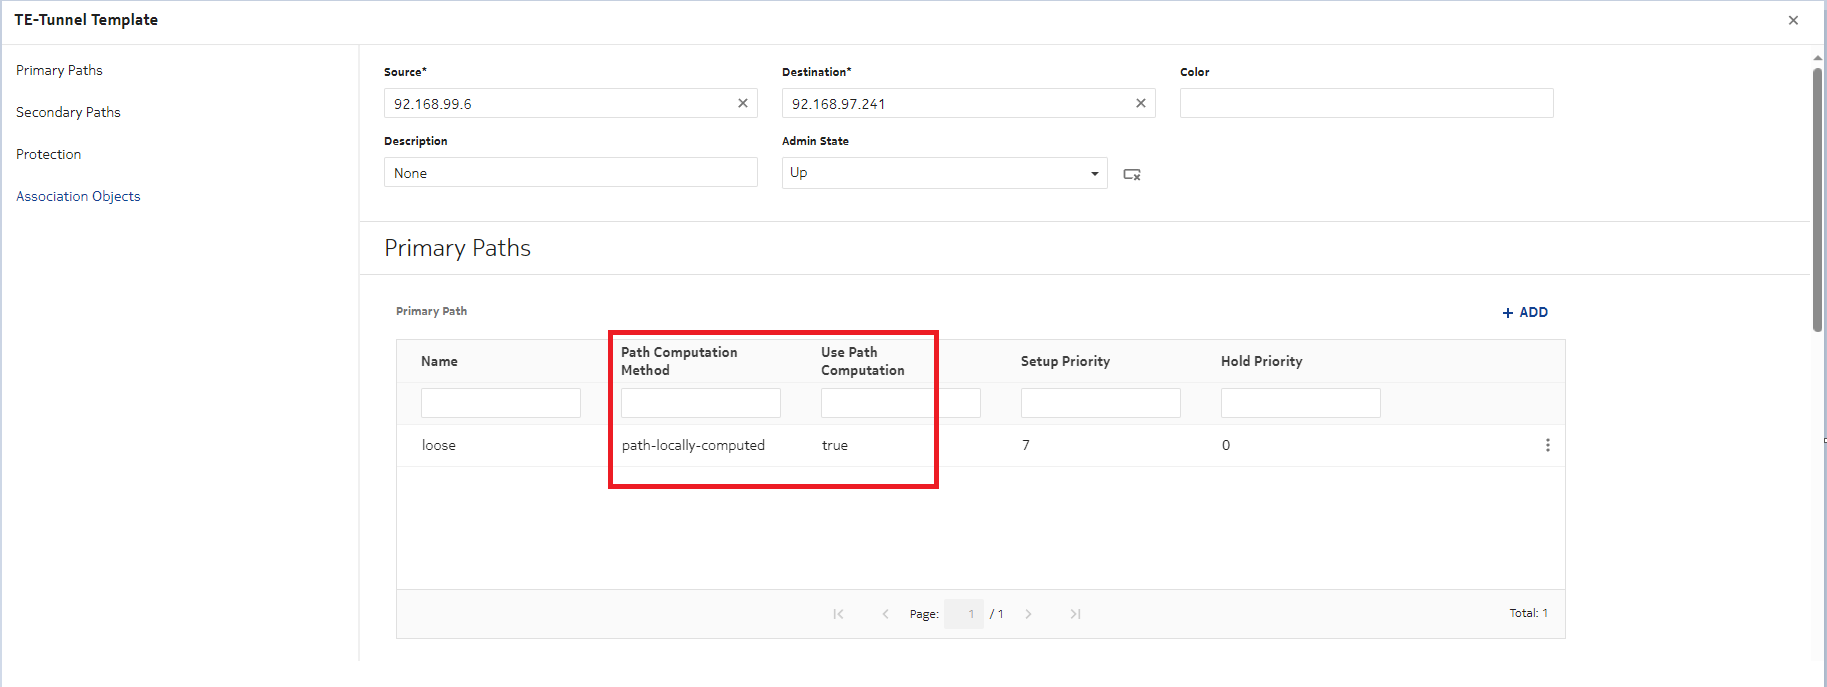The height and width of the screenshot is (687, 1827).
Task: Jump to the last page
Action: [1075, 614]
